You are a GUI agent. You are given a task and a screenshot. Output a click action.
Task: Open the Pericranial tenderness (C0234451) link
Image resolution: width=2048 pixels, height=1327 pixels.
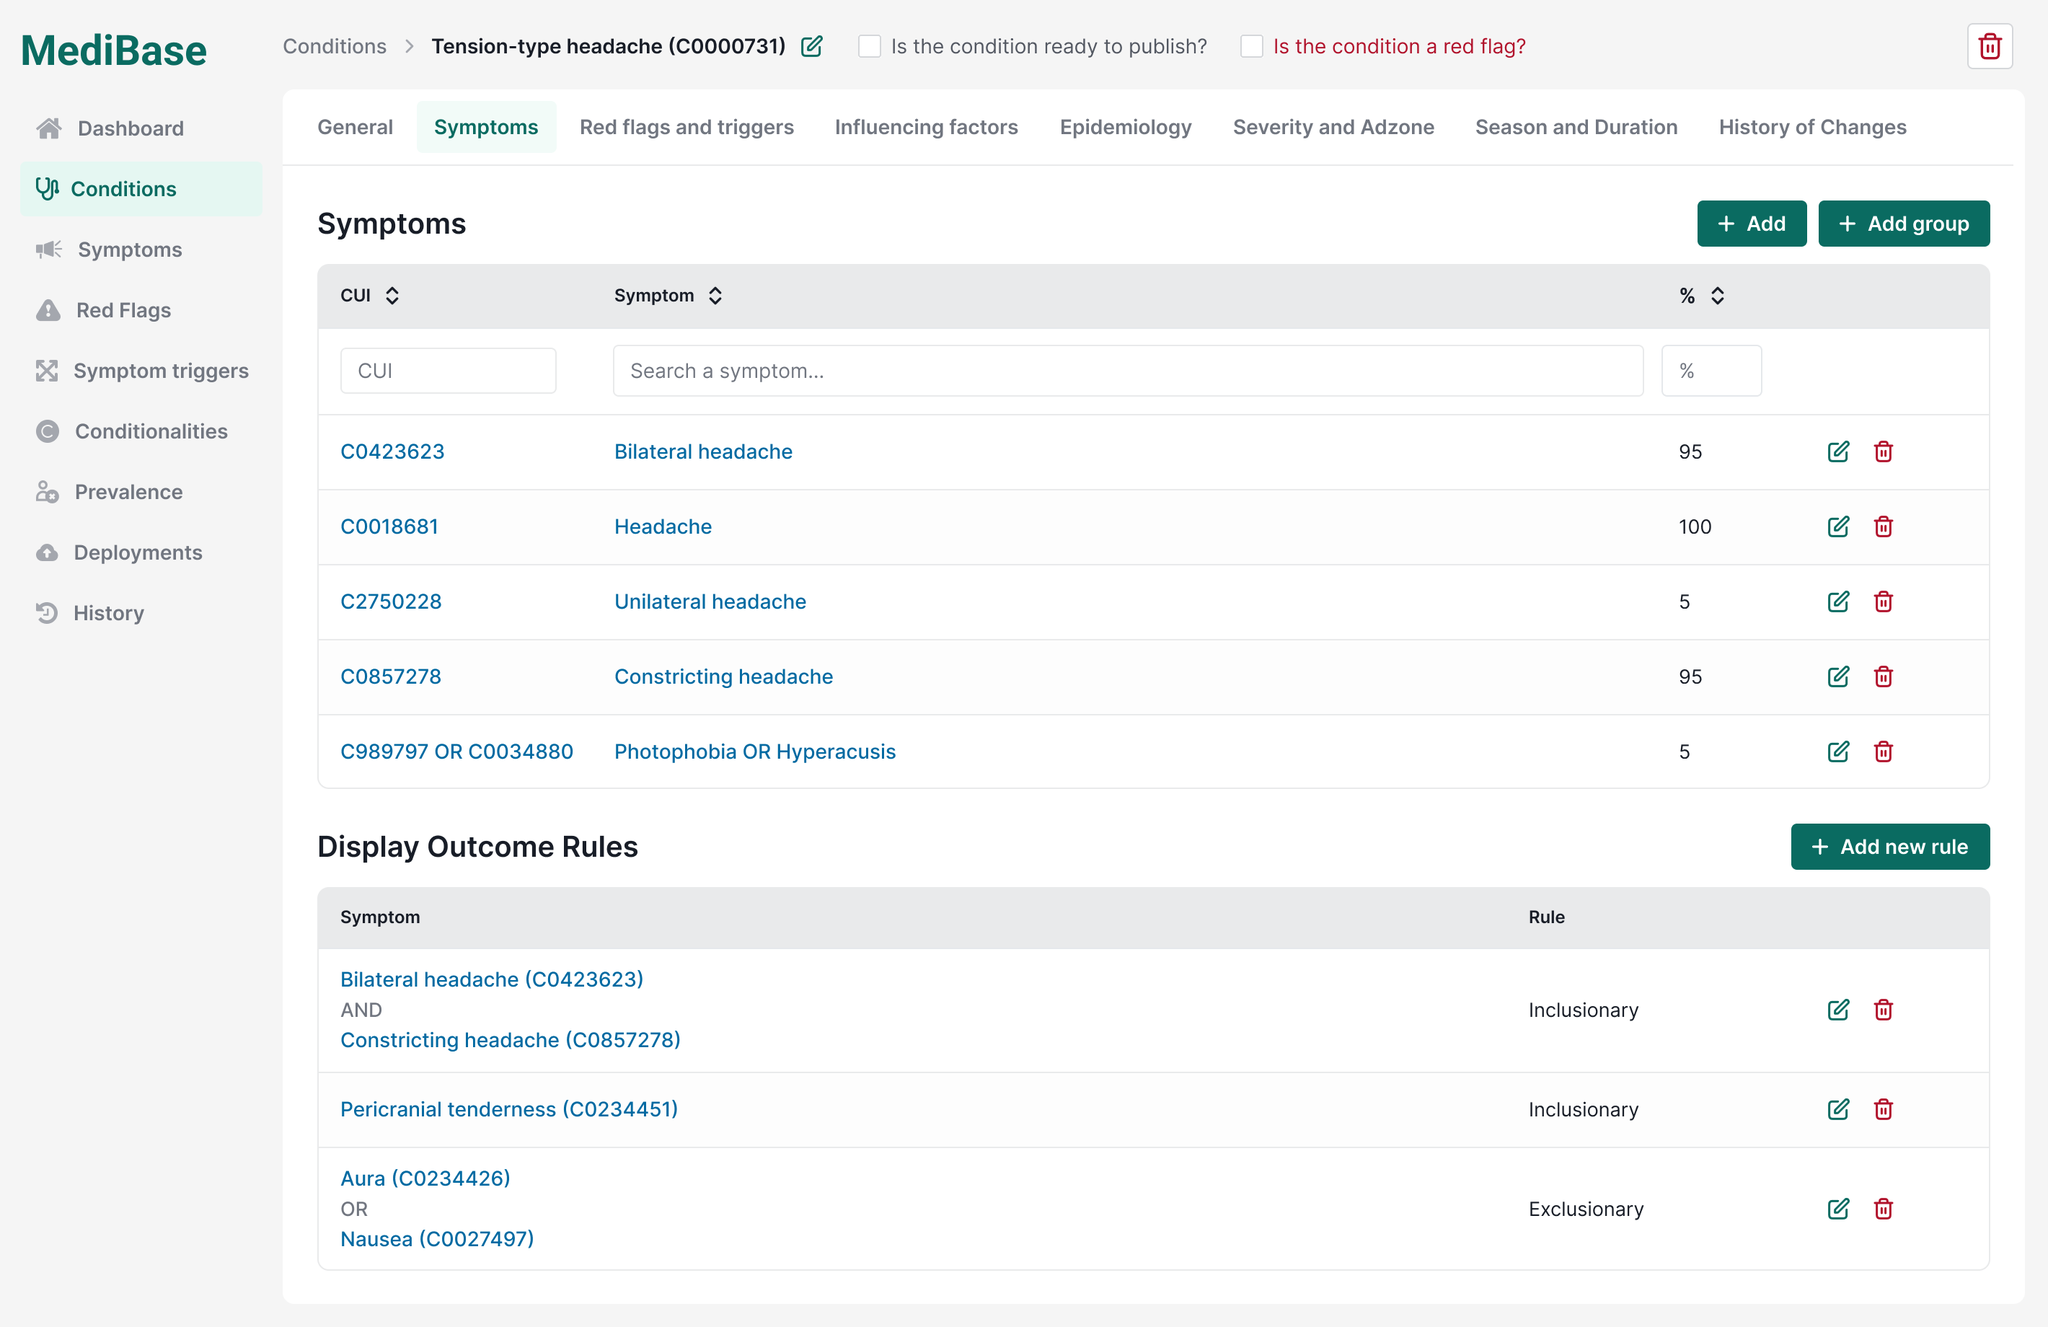pyautogui.click(x=509, y=1109)
